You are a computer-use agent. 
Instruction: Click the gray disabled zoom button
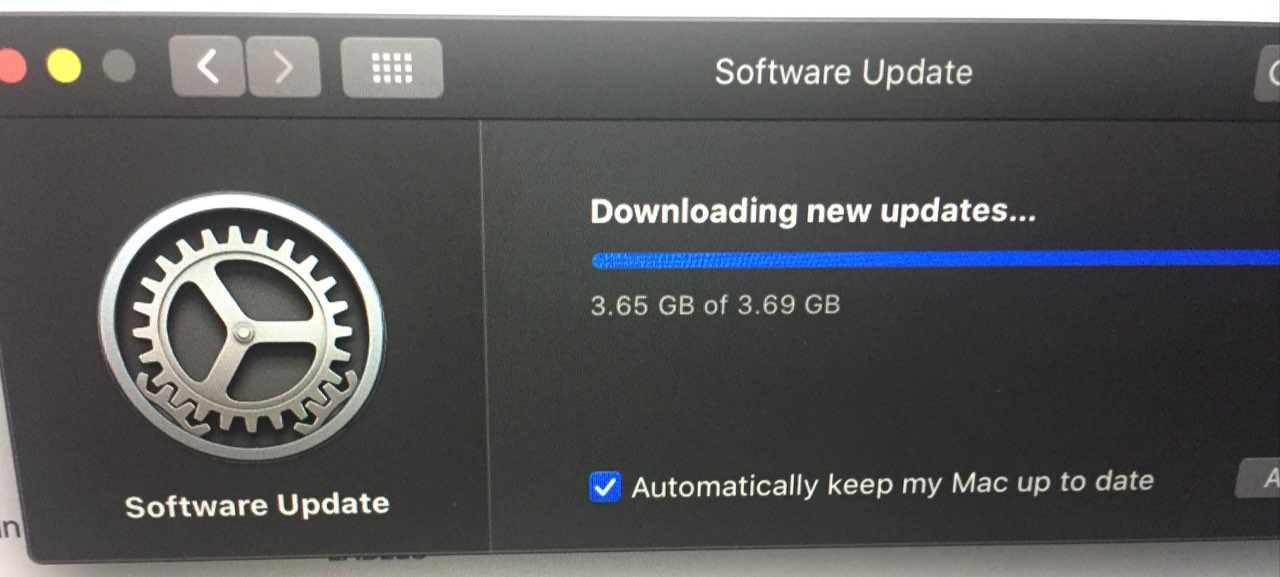point(119,68)
